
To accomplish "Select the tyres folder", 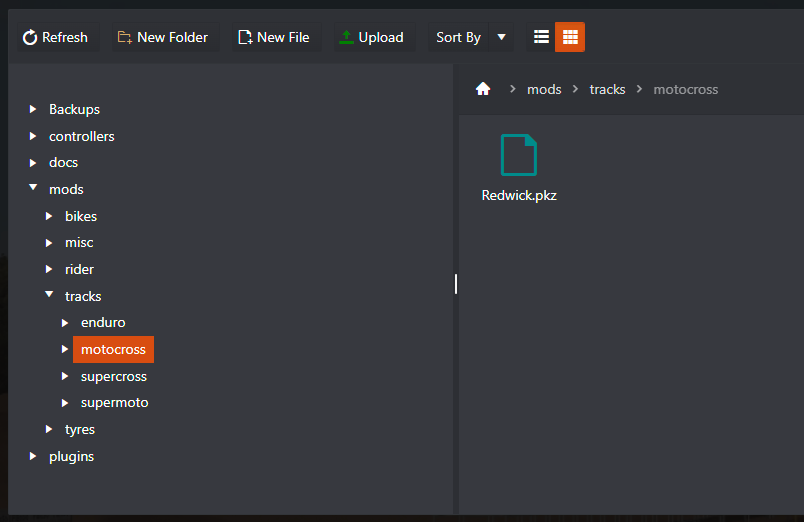I will point(79,429).
